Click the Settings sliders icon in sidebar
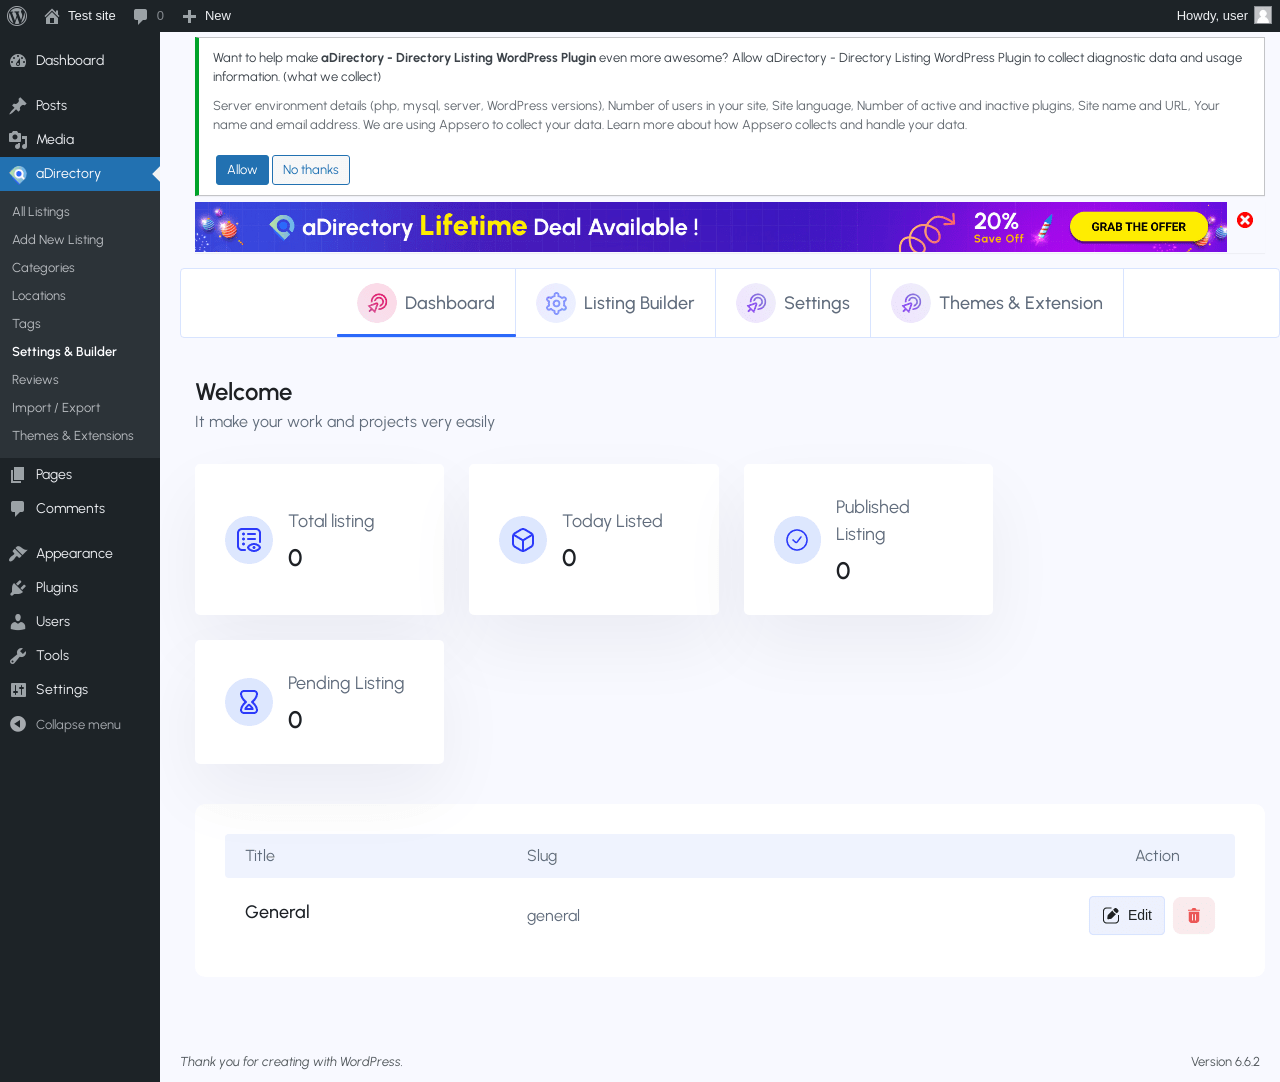The image size is (1280, 1082). [18, 690]
